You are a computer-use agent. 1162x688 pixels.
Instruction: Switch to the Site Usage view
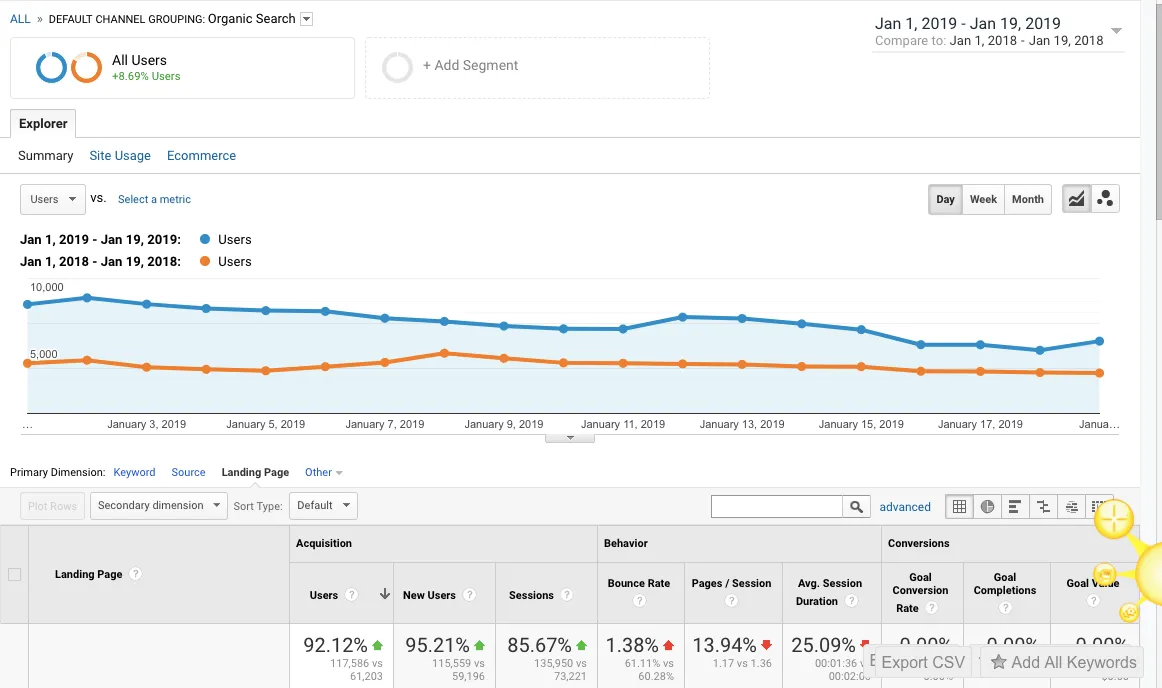click(120, 156)
